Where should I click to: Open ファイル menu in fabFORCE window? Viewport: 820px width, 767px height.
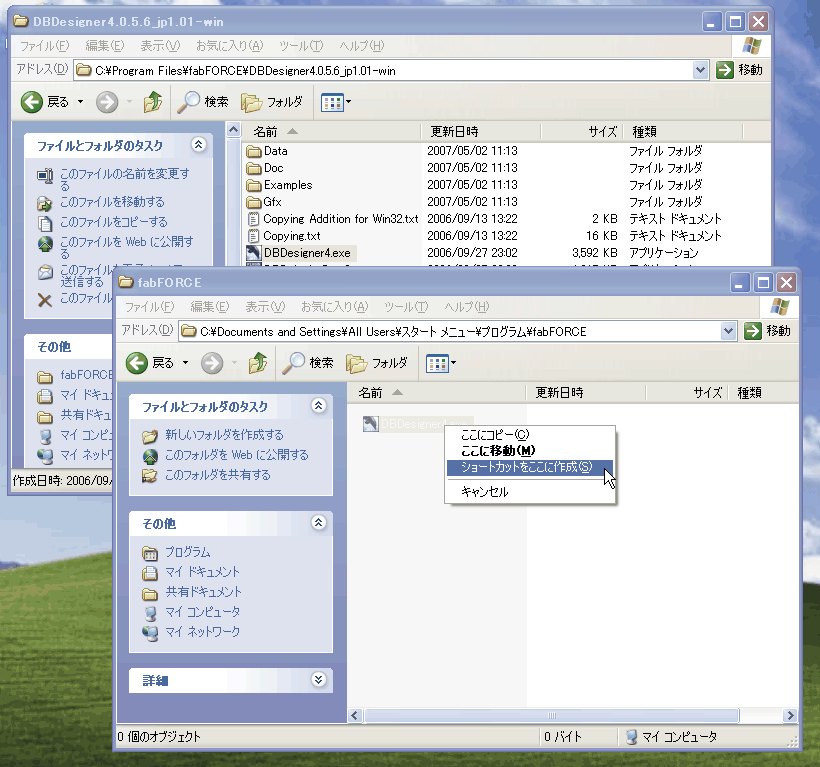(x=149, y=307)
